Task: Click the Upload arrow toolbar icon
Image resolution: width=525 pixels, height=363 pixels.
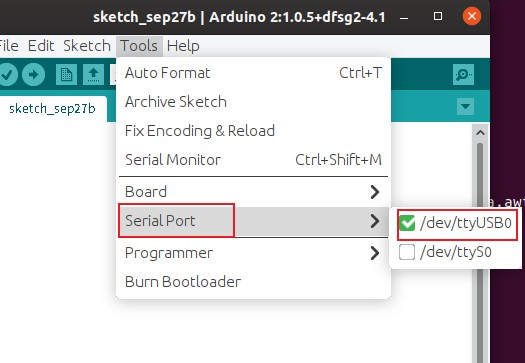Action: point(33,74)
